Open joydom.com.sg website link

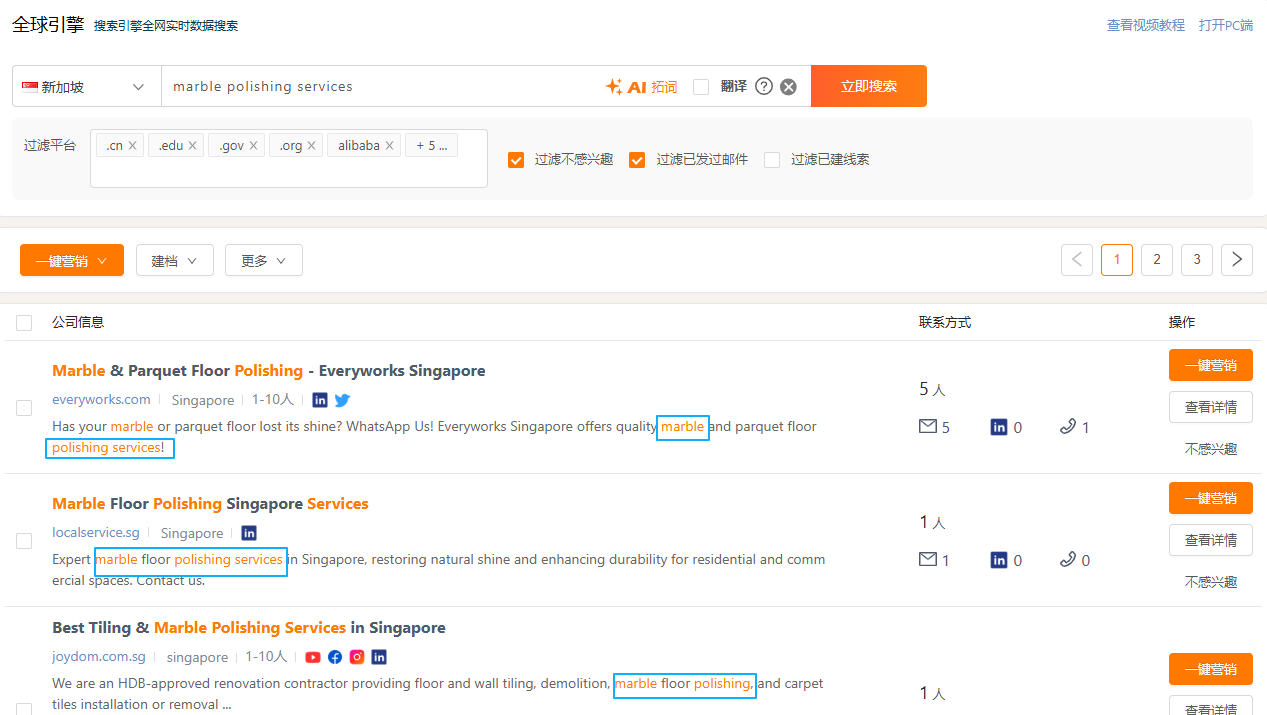pyautogui.click(x=99, y=657)
